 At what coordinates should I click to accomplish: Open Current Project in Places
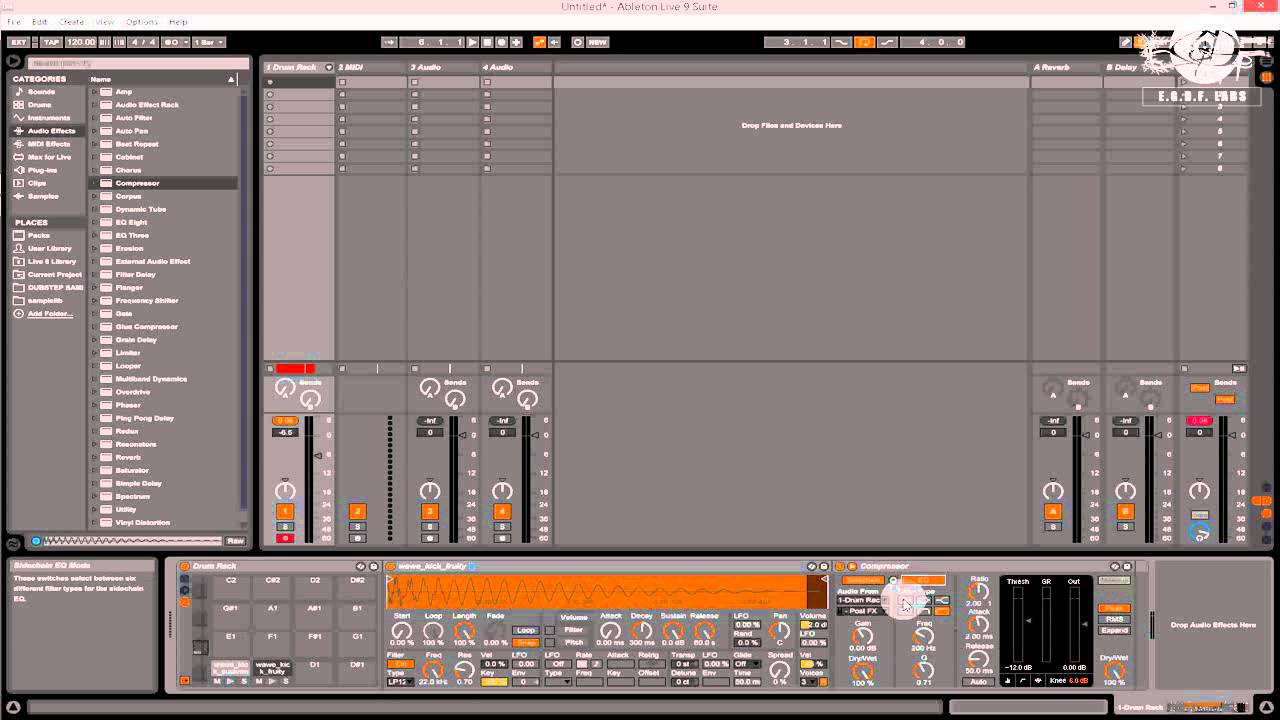[54, 274]
